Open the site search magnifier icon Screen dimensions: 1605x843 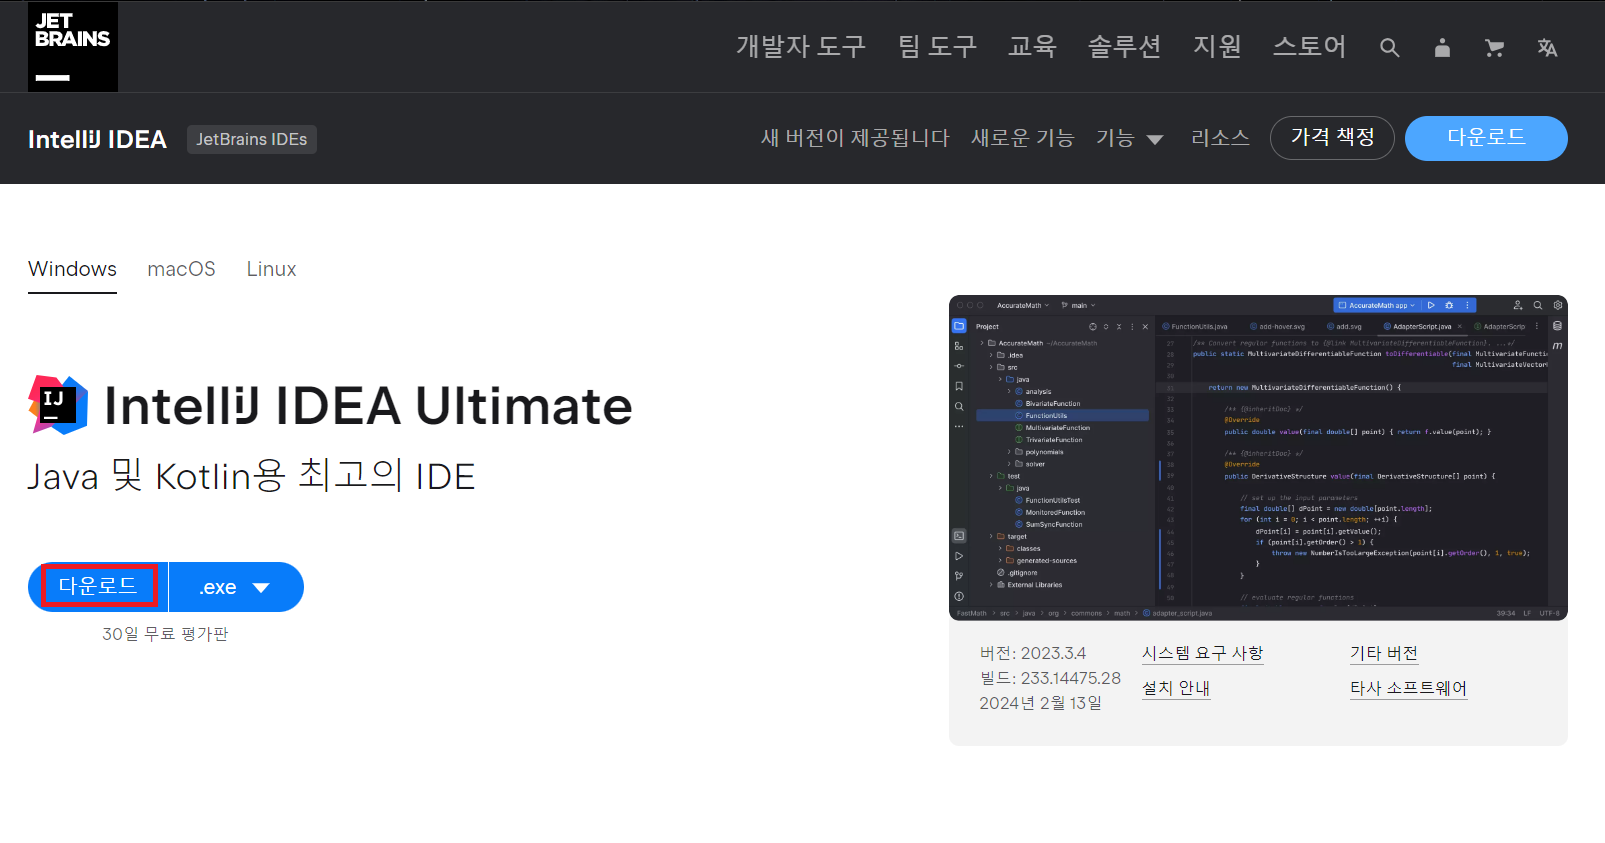tap(1389, 48)
